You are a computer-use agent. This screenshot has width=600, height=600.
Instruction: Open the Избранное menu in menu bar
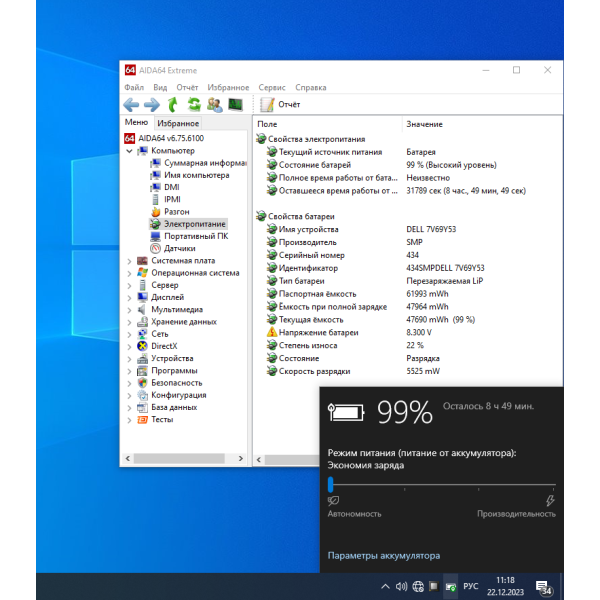228,87
